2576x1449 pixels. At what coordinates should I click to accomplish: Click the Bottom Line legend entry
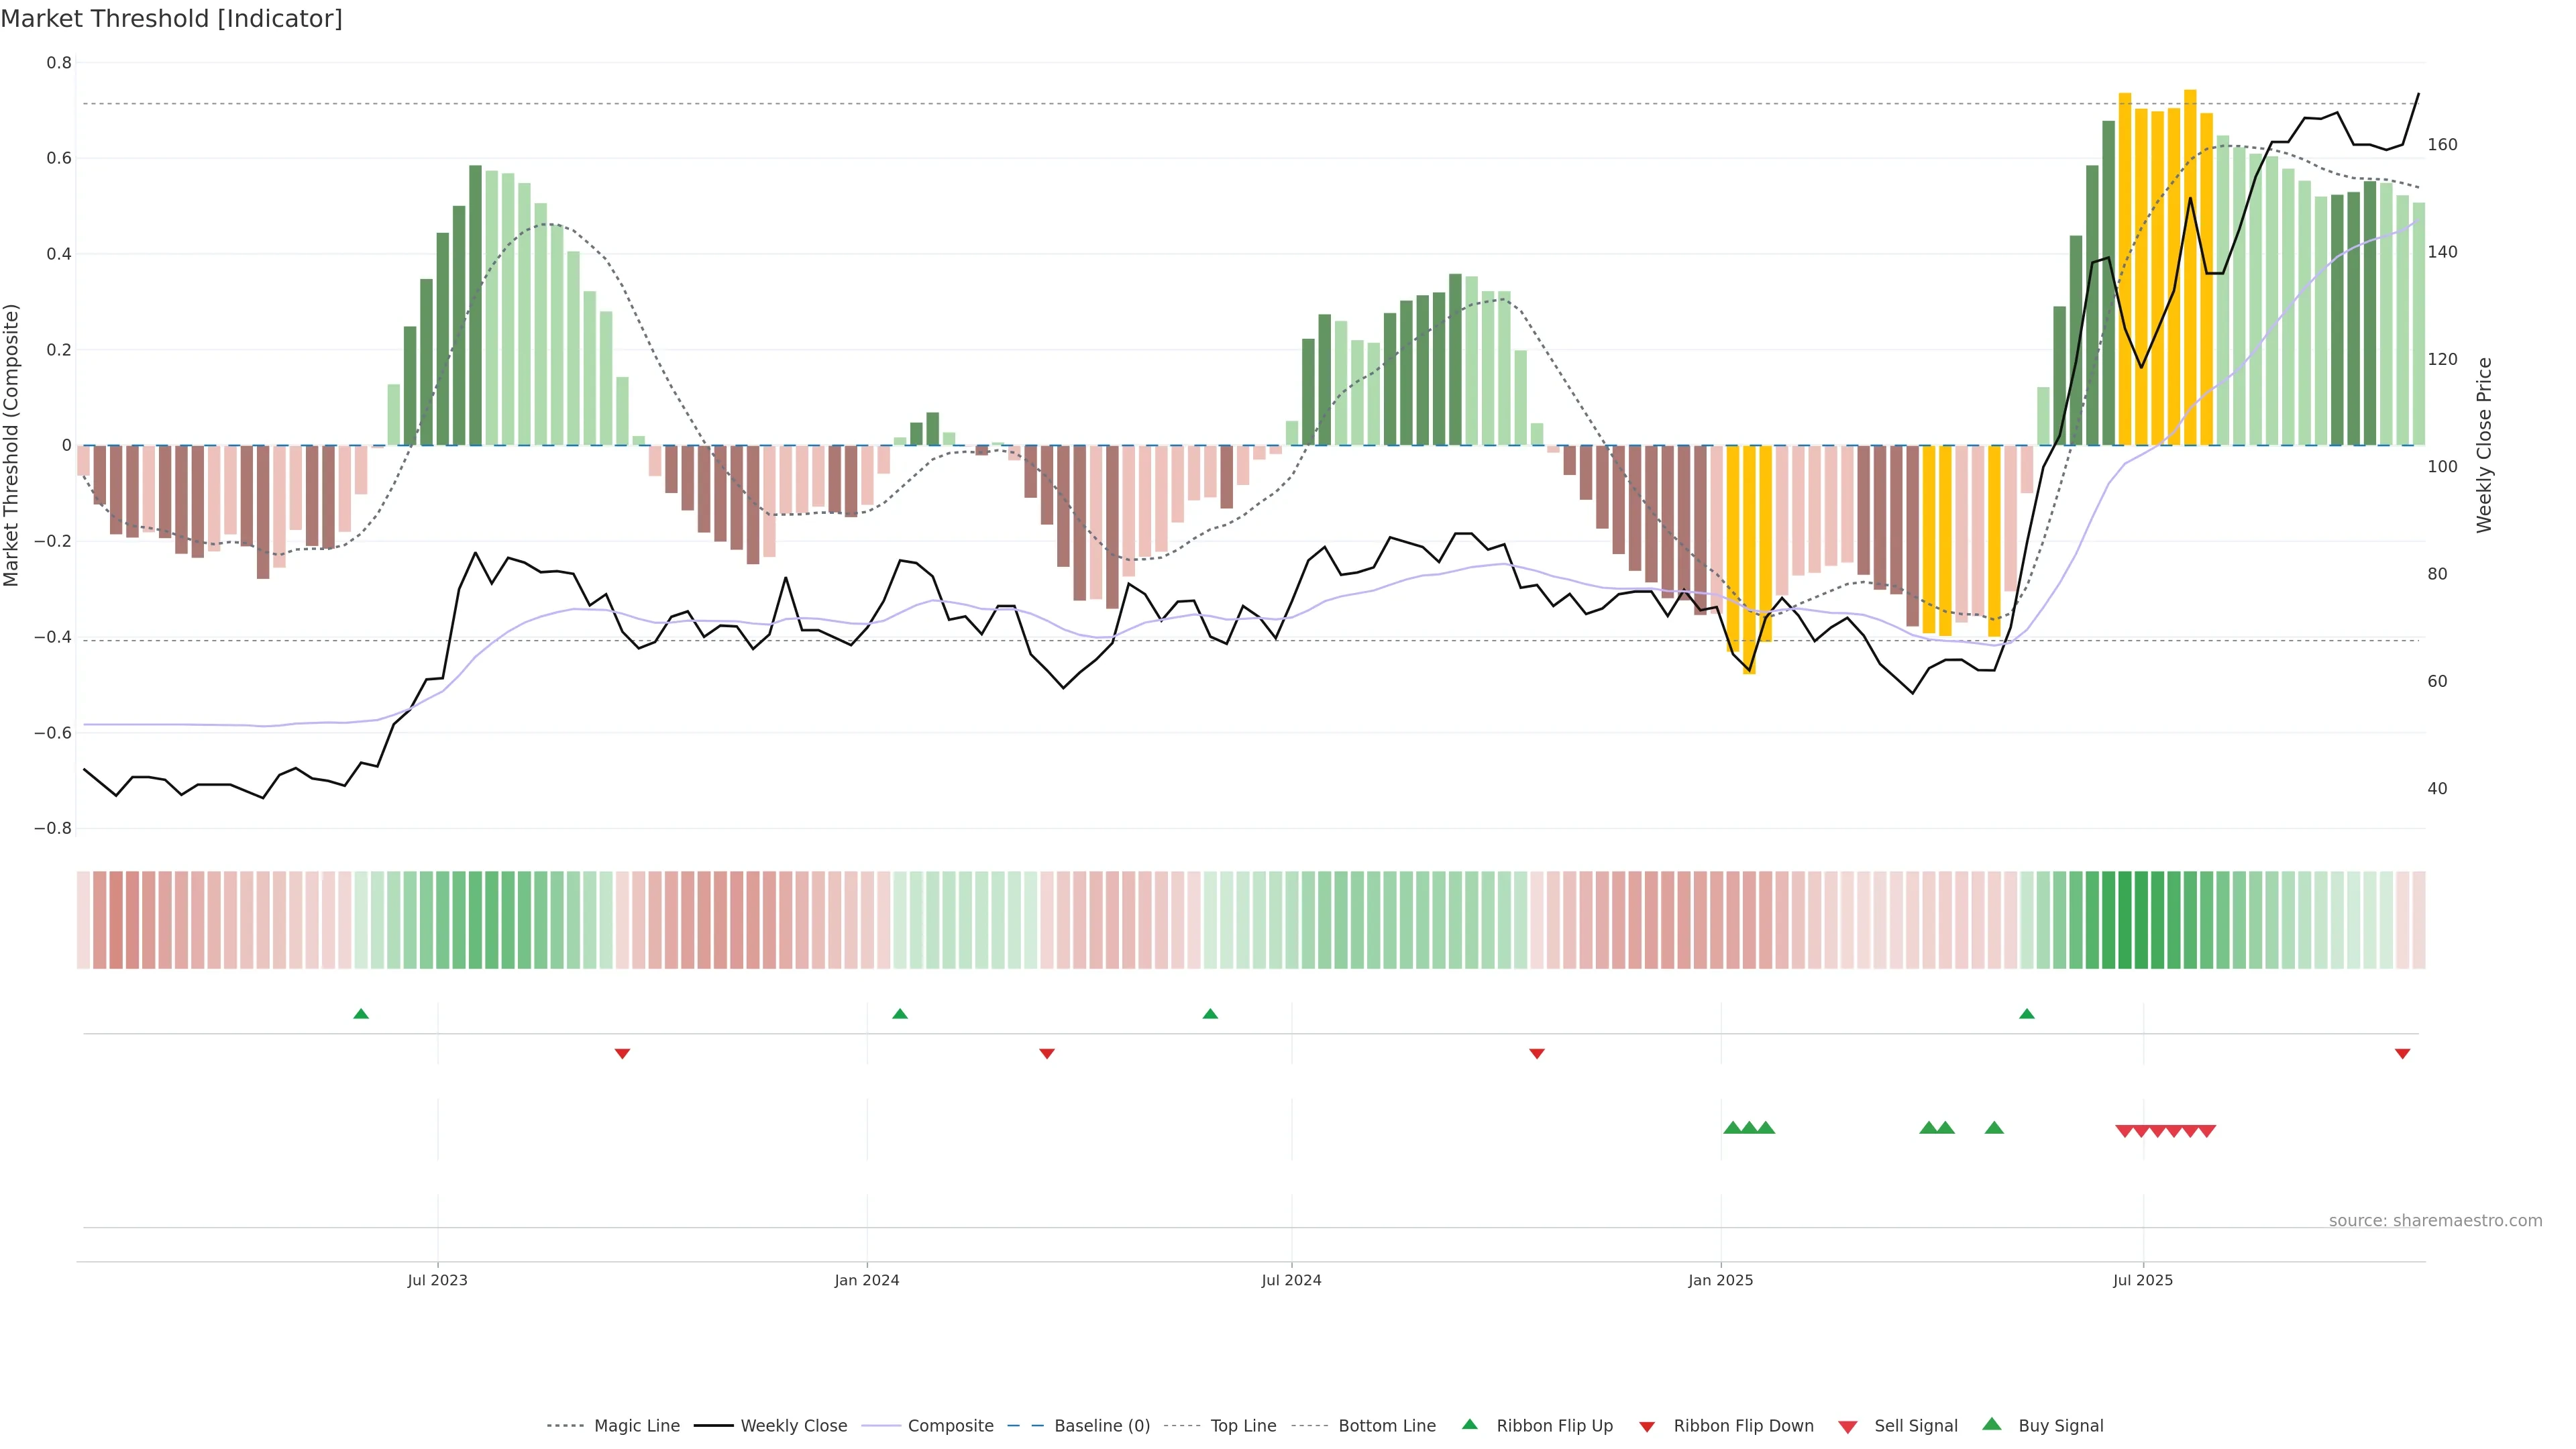point(1386,1426)
